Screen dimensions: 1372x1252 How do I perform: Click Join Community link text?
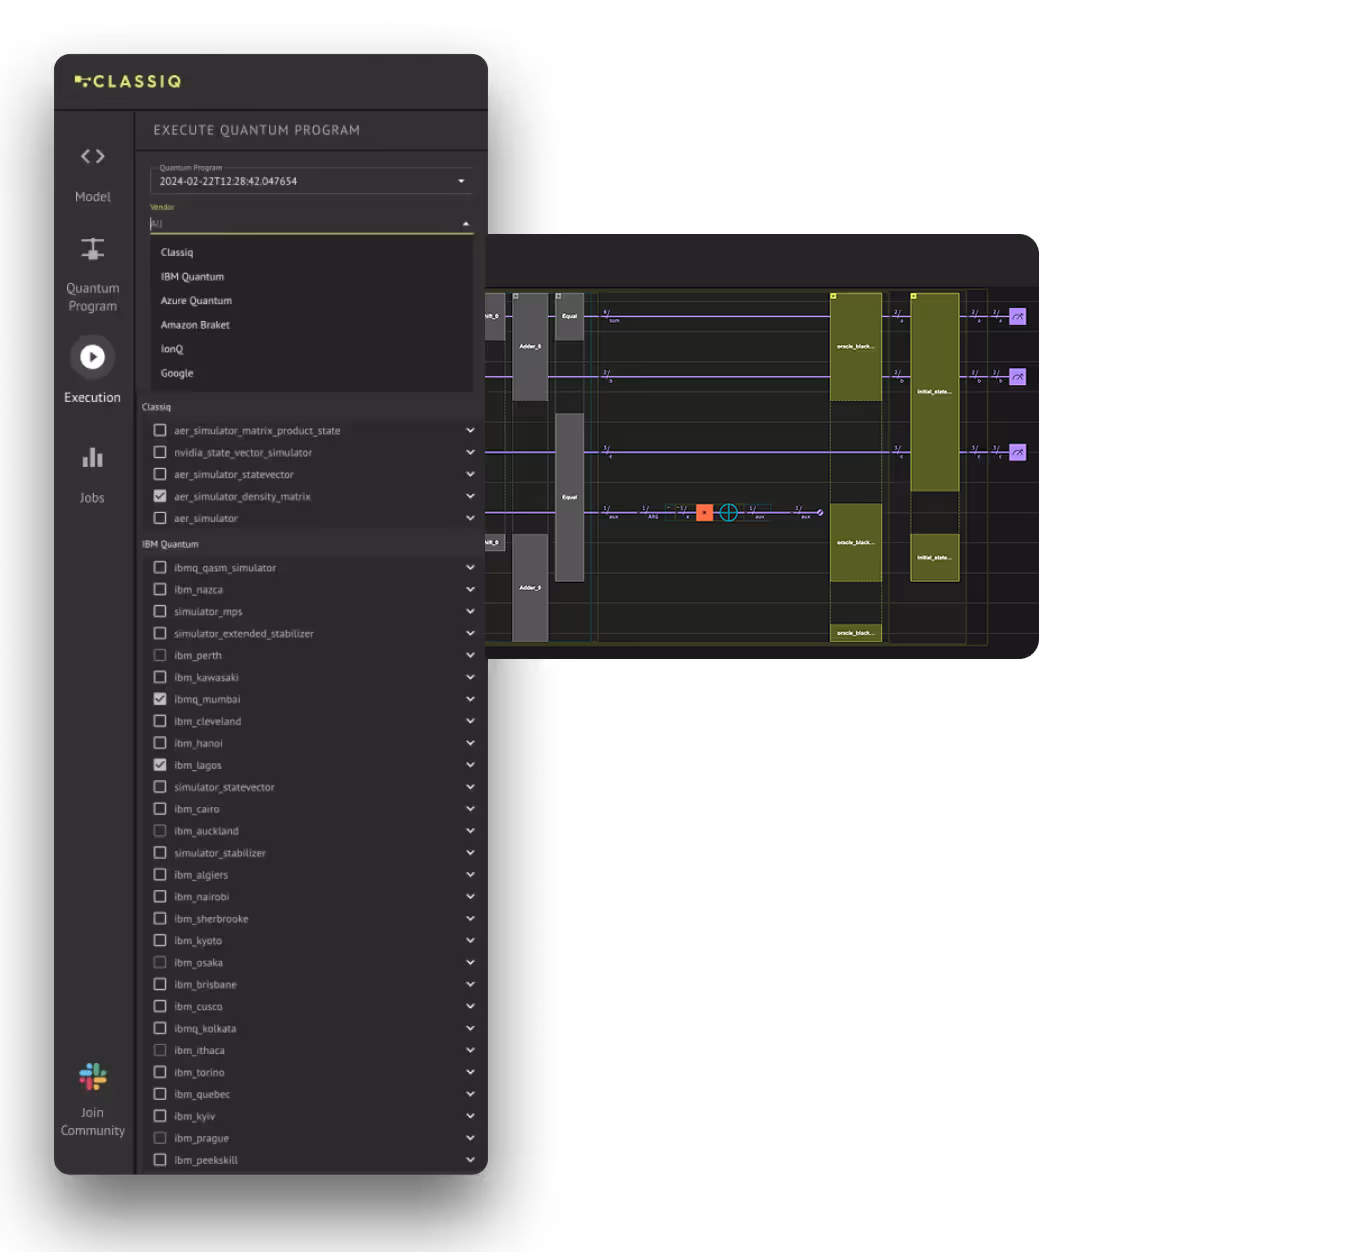93,1121
